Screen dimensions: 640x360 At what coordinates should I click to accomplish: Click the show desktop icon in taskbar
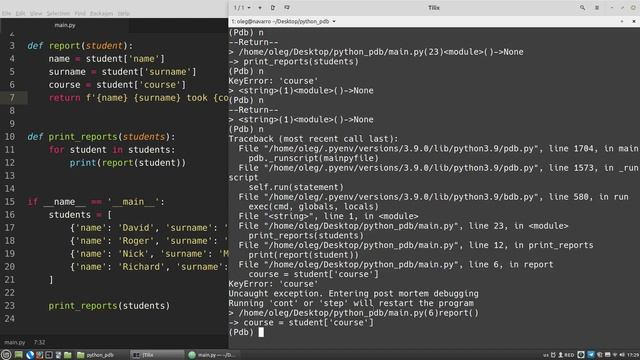click(18, 355)
